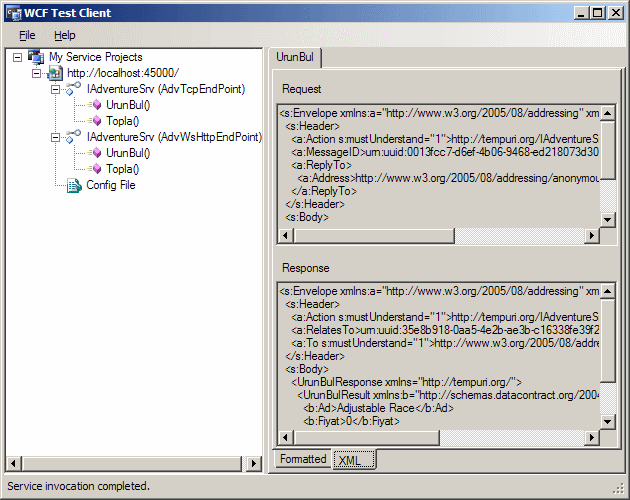This screenshot has height=500, width=630.
Task: Select the UrunBul tab at top
Action: coord(294,58)
